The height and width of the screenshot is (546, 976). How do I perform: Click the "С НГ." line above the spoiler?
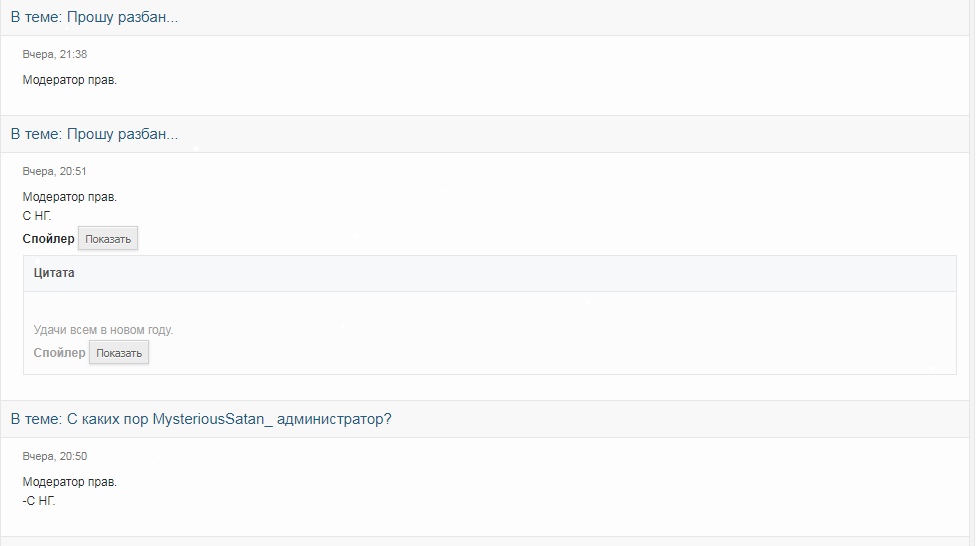point(37,216)
